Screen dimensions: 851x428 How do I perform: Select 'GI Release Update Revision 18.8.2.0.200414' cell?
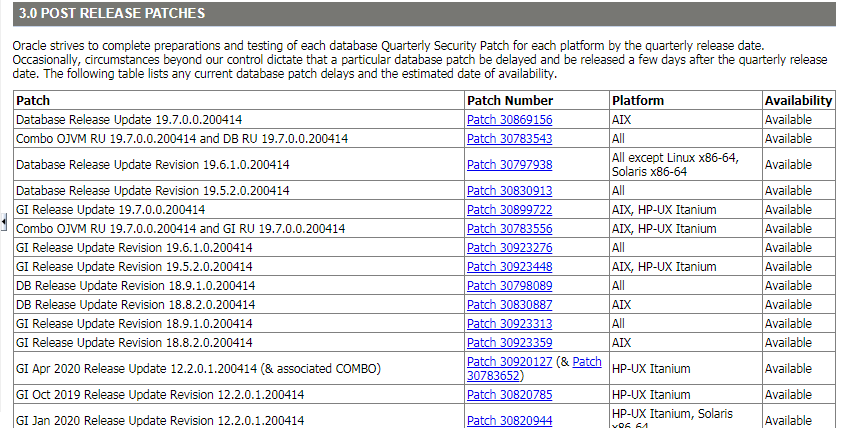point(239,343)
